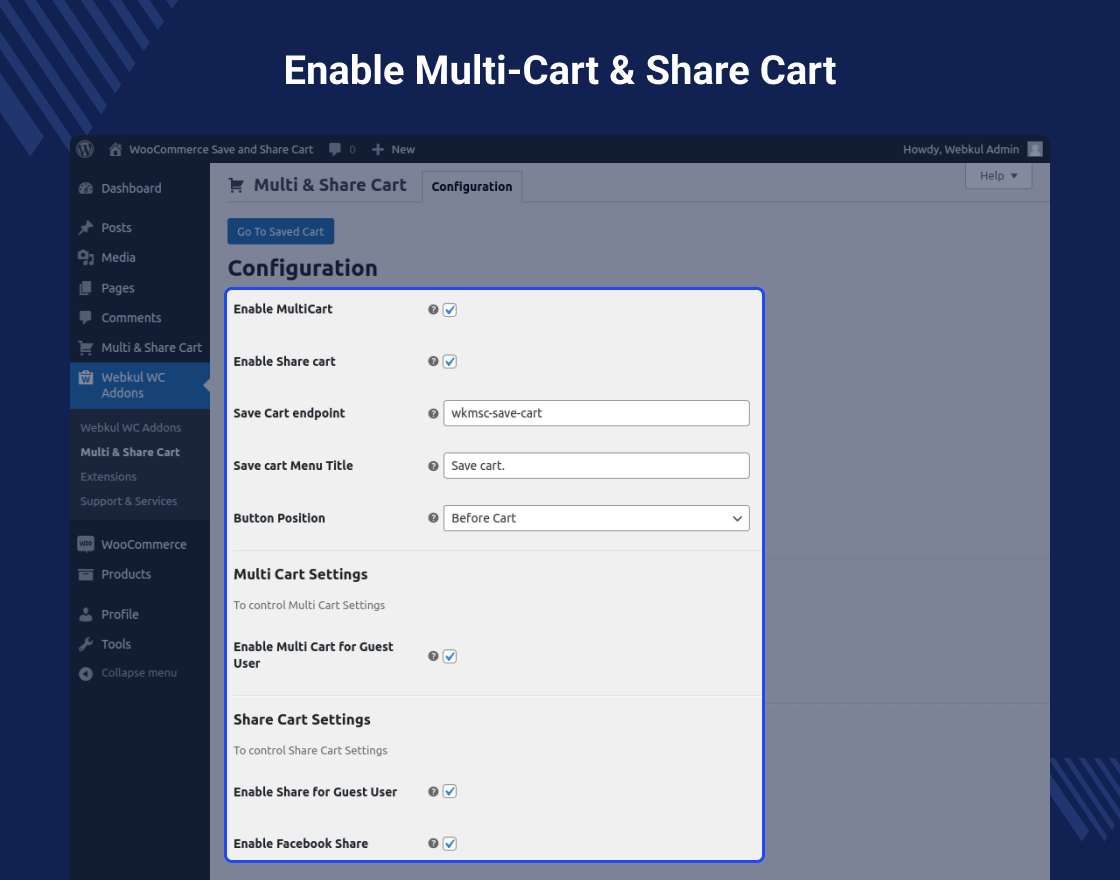Toggle Enable Share for Guest User checkbox
The width and height of the screenshot is (1120, 880).
point(450,791)
